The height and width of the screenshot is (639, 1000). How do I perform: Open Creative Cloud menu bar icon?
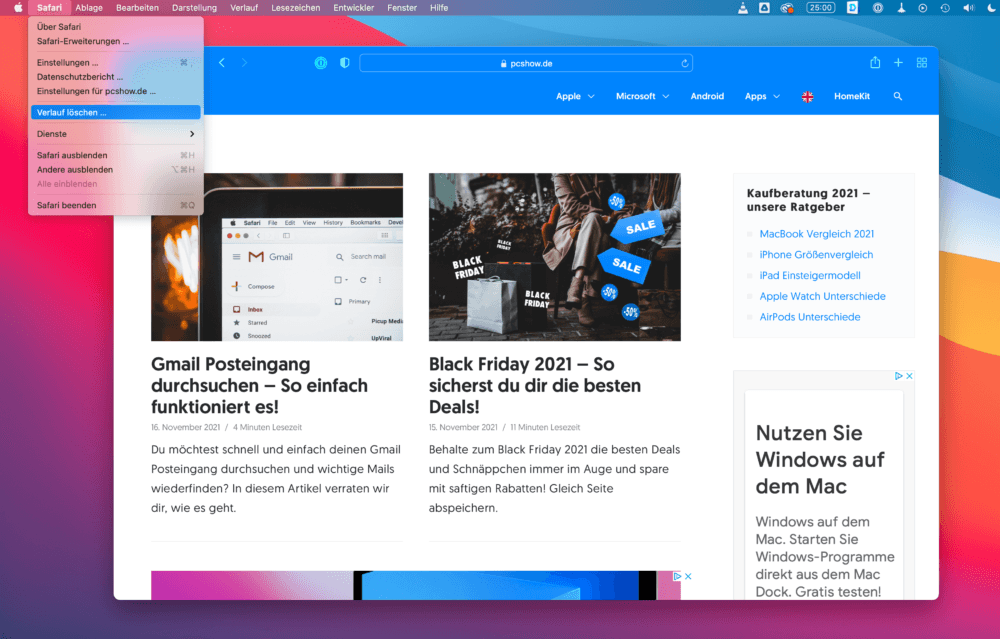click(x=788, y=8)
